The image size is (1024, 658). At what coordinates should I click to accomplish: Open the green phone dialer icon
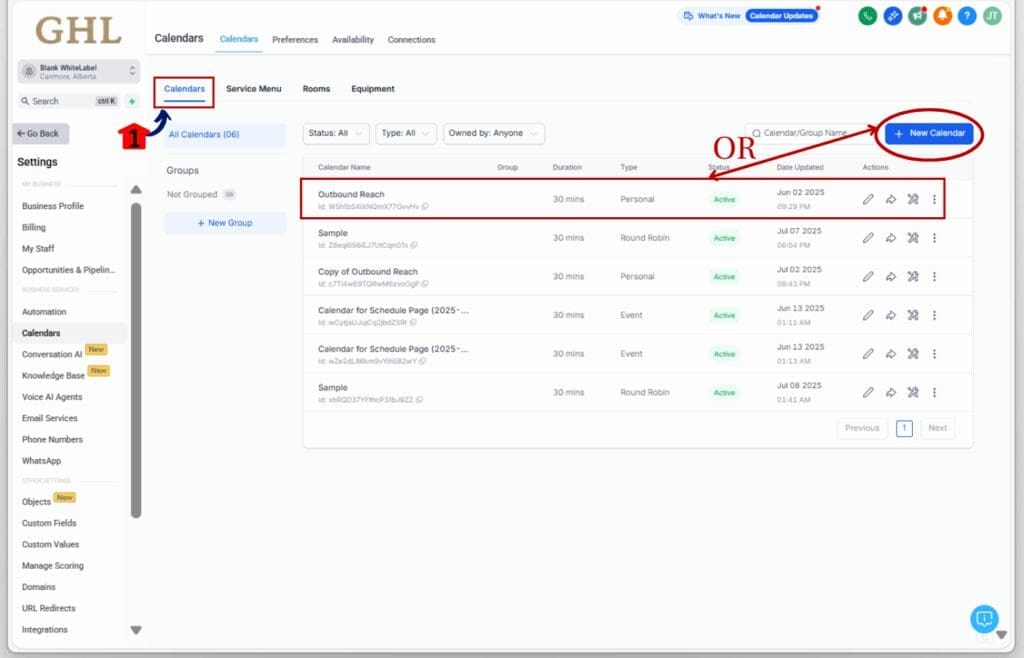867,16
